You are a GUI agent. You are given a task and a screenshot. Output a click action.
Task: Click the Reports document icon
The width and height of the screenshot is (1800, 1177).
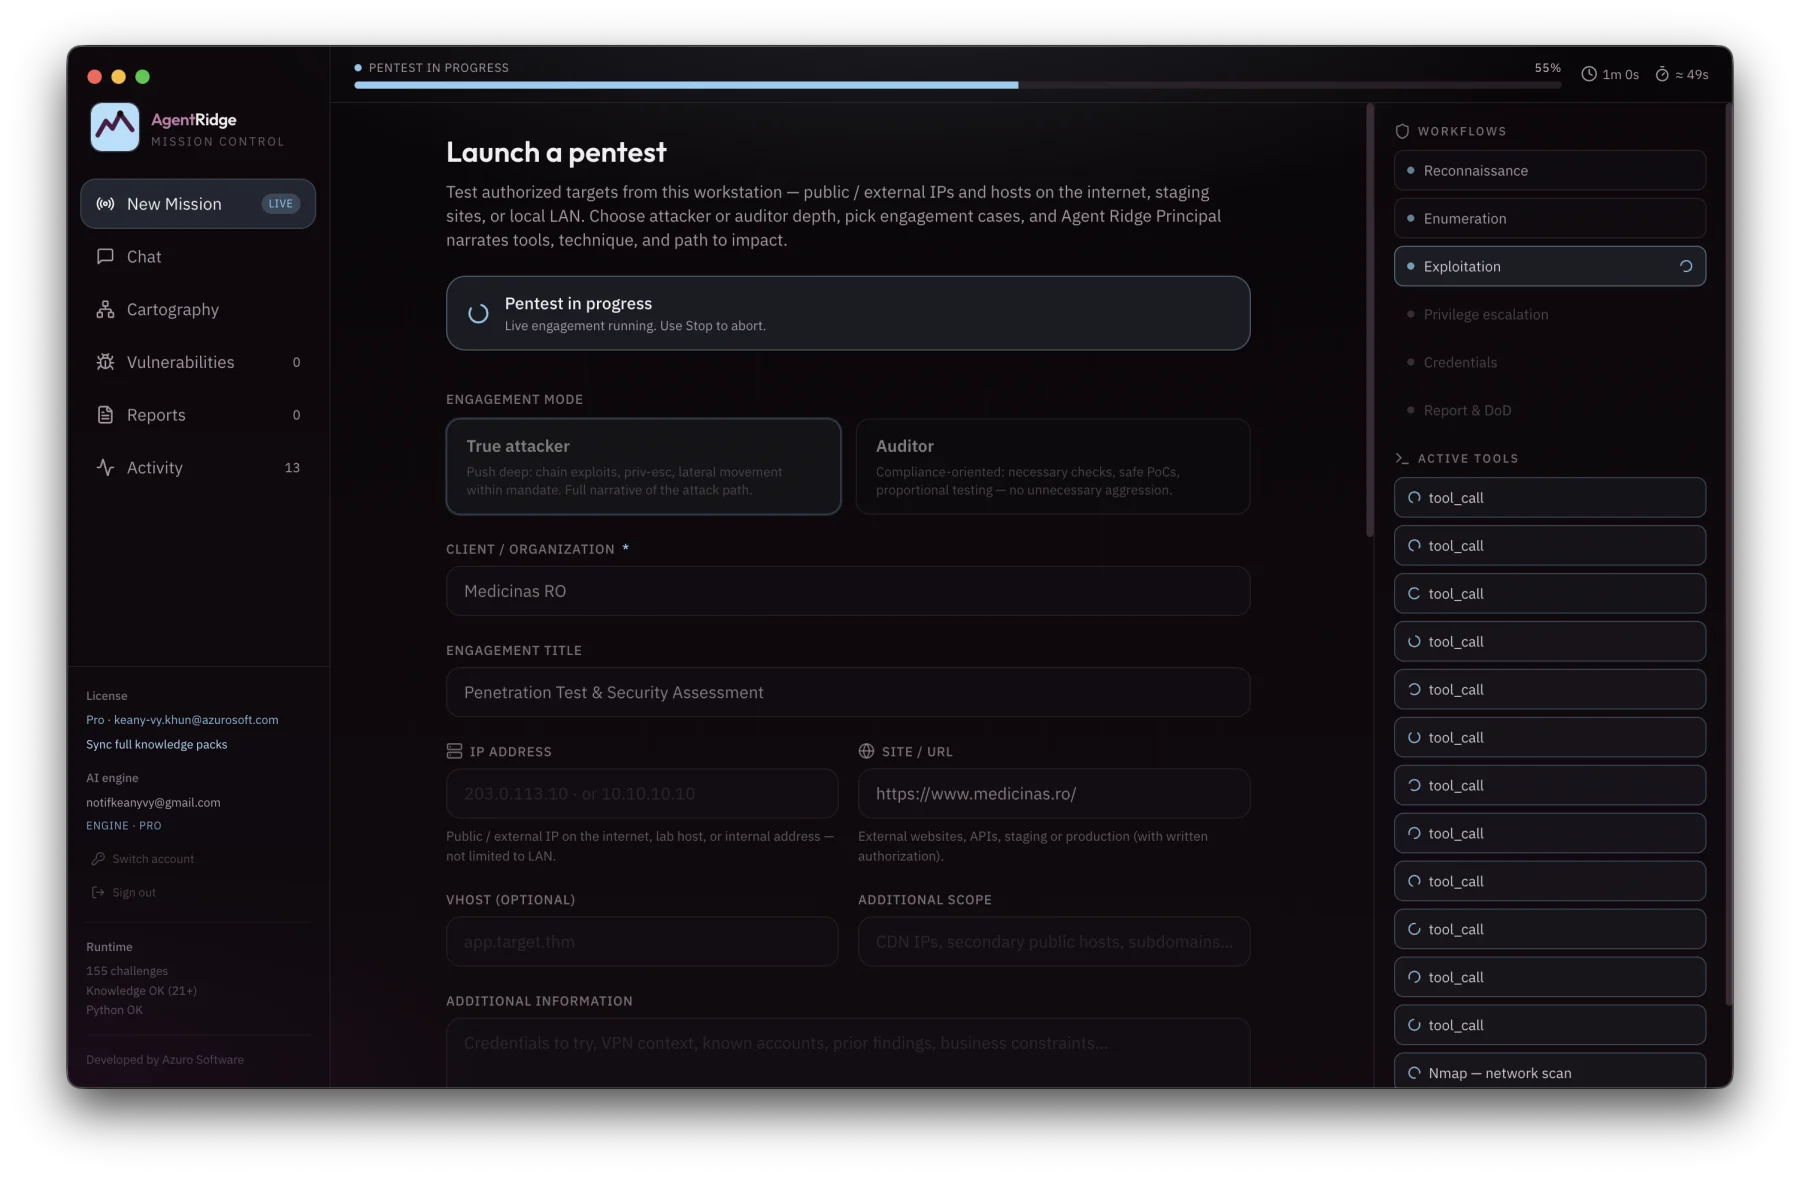[x=105, y=415]
